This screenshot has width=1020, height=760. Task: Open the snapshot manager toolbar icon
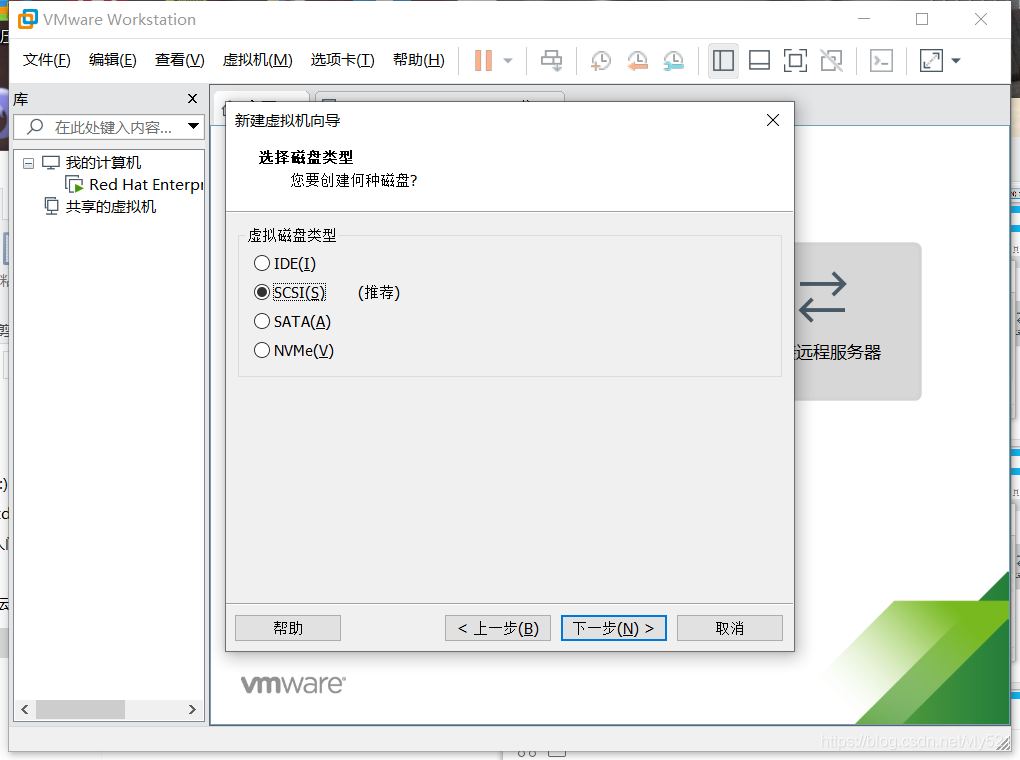tap(673, 61)
